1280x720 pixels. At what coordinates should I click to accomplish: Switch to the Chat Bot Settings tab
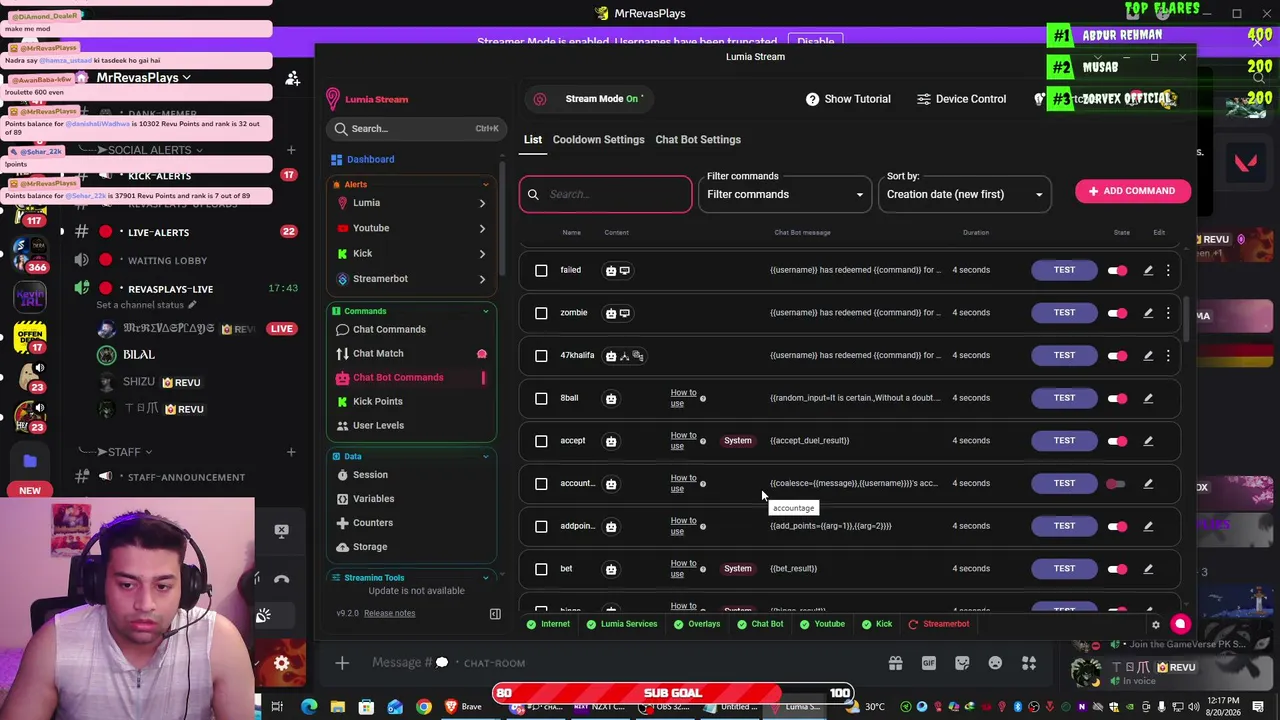[x=698, y=140]
